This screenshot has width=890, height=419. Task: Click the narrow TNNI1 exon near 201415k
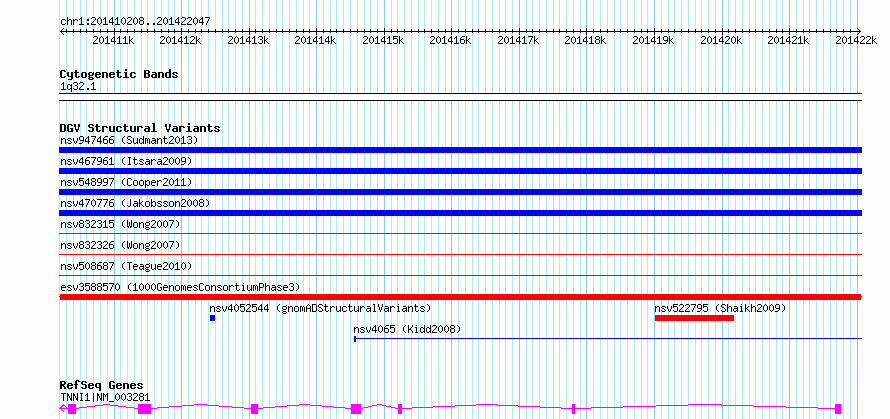pos(400,409)
